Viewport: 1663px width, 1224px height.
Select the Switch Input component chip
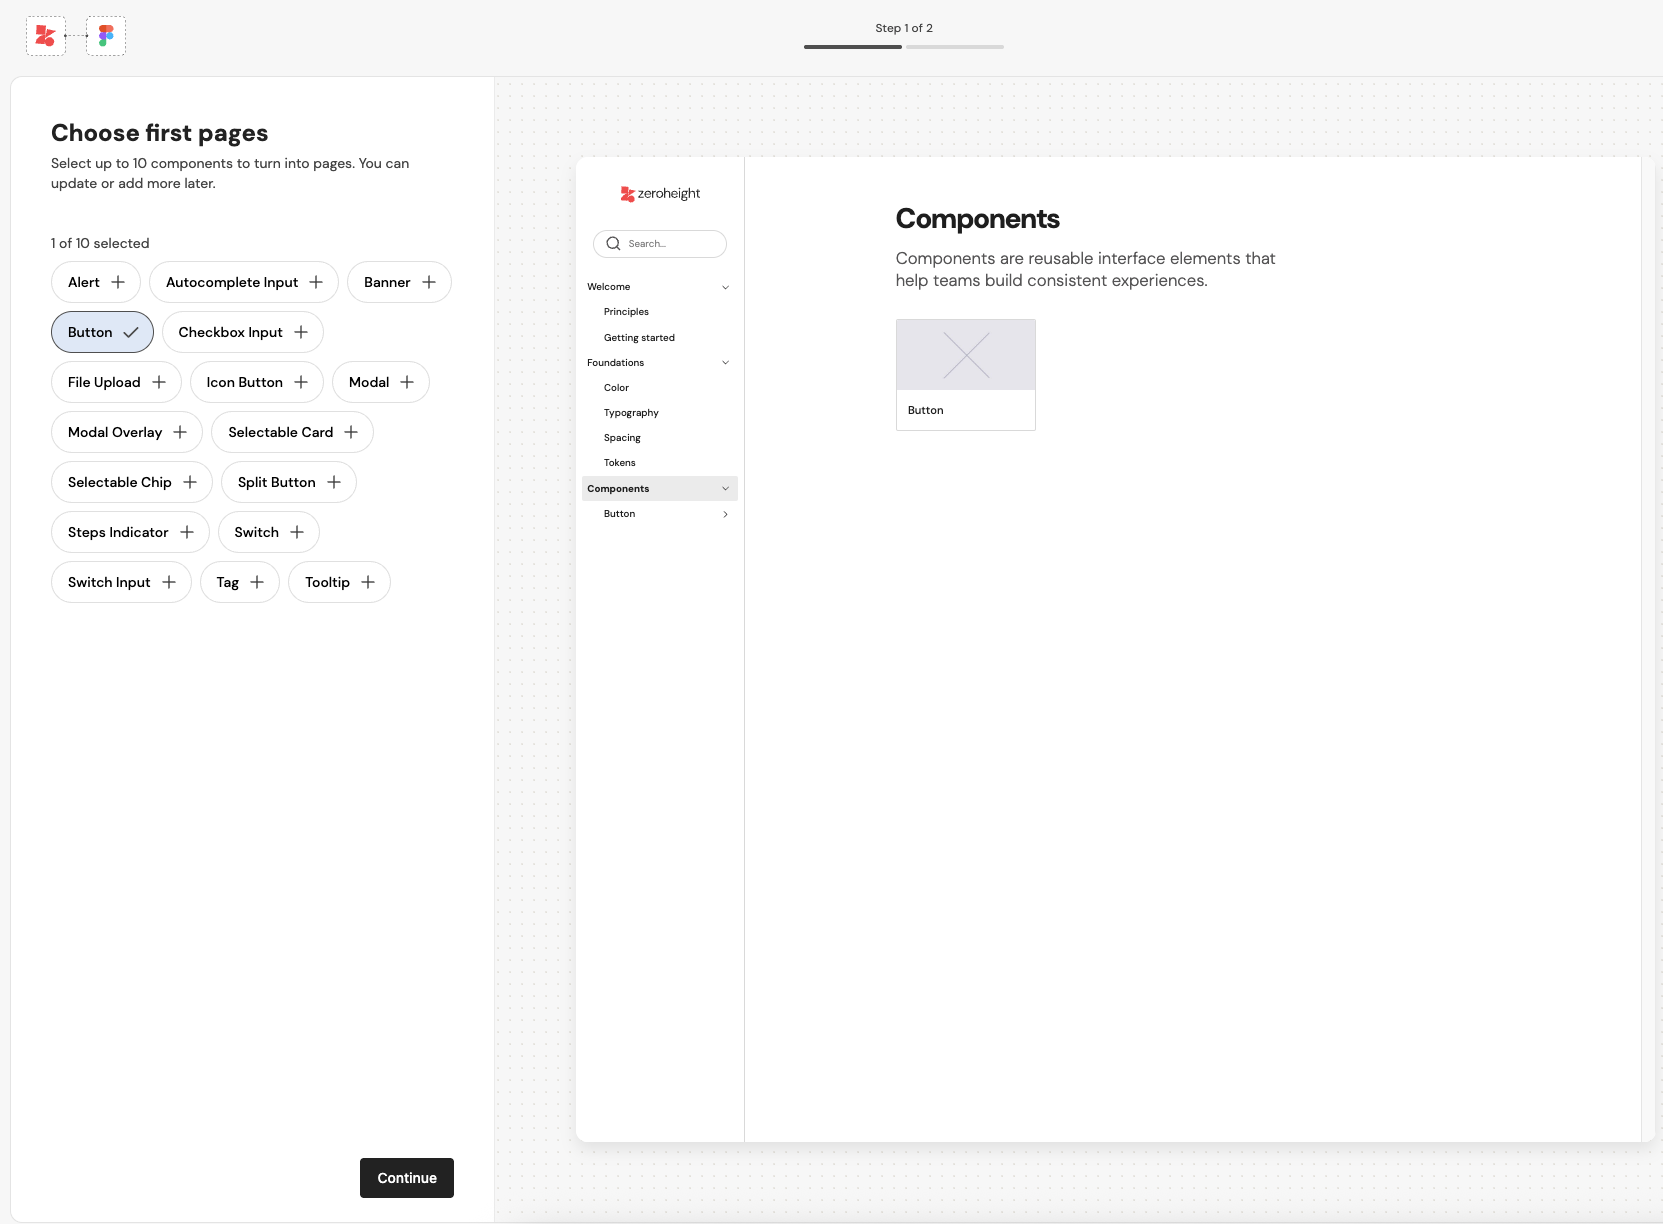pyautogui.click(x=121, y=582)
